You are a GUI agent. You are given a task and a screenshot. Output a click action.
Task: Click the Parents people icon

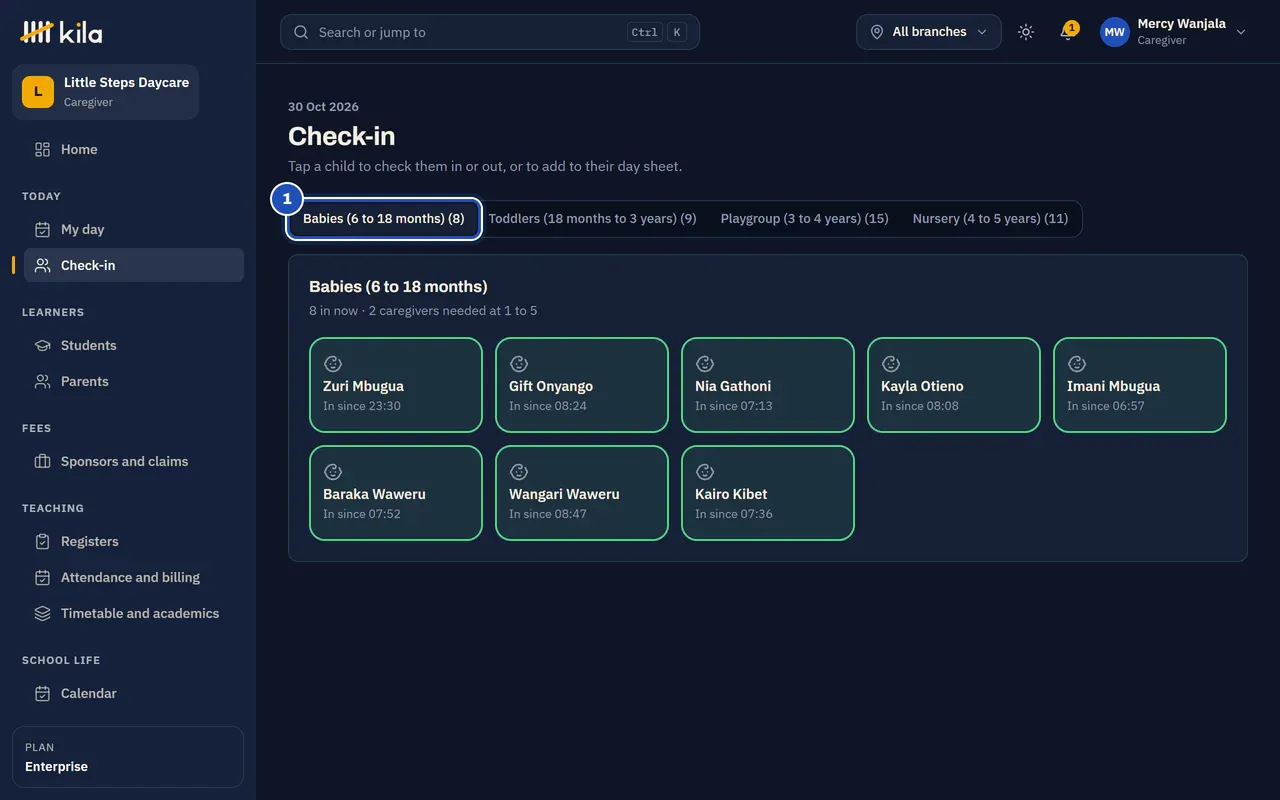42,381
